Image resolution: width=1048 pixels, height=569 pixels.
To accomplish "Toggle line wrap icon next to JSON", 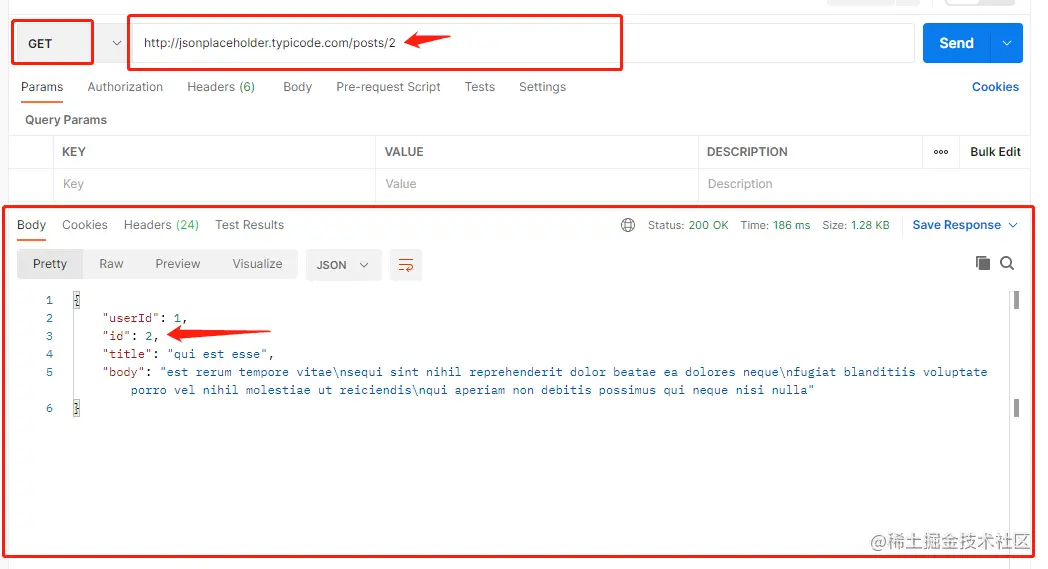I will tap(406, 265).
